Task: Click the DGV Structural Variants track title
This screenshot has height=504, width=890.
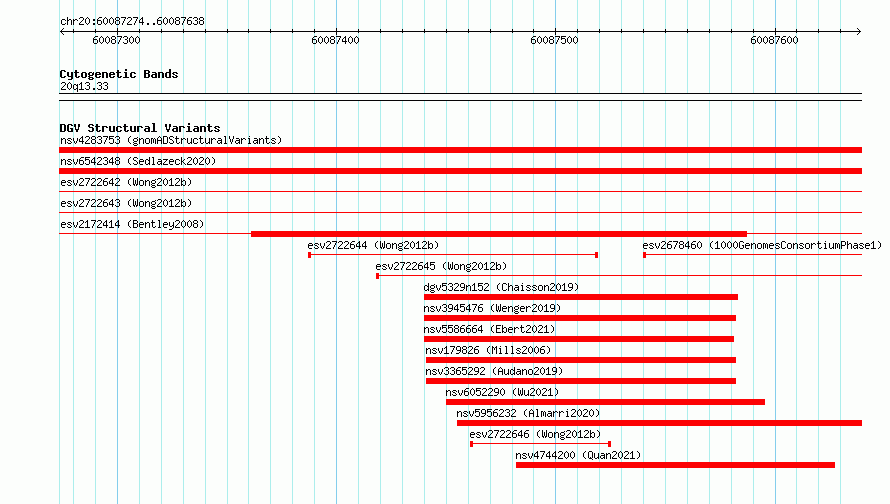Action: tap(140, 128)
